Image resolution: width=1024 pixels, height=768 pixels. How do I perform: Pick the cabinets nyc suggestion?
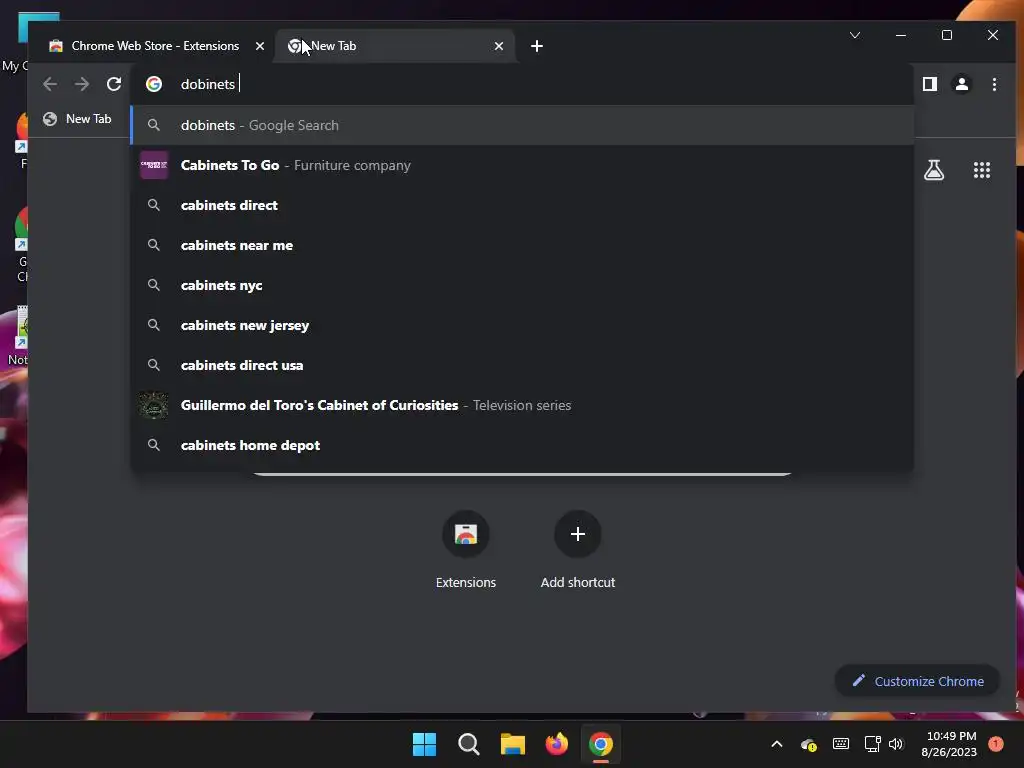[522, 285]
